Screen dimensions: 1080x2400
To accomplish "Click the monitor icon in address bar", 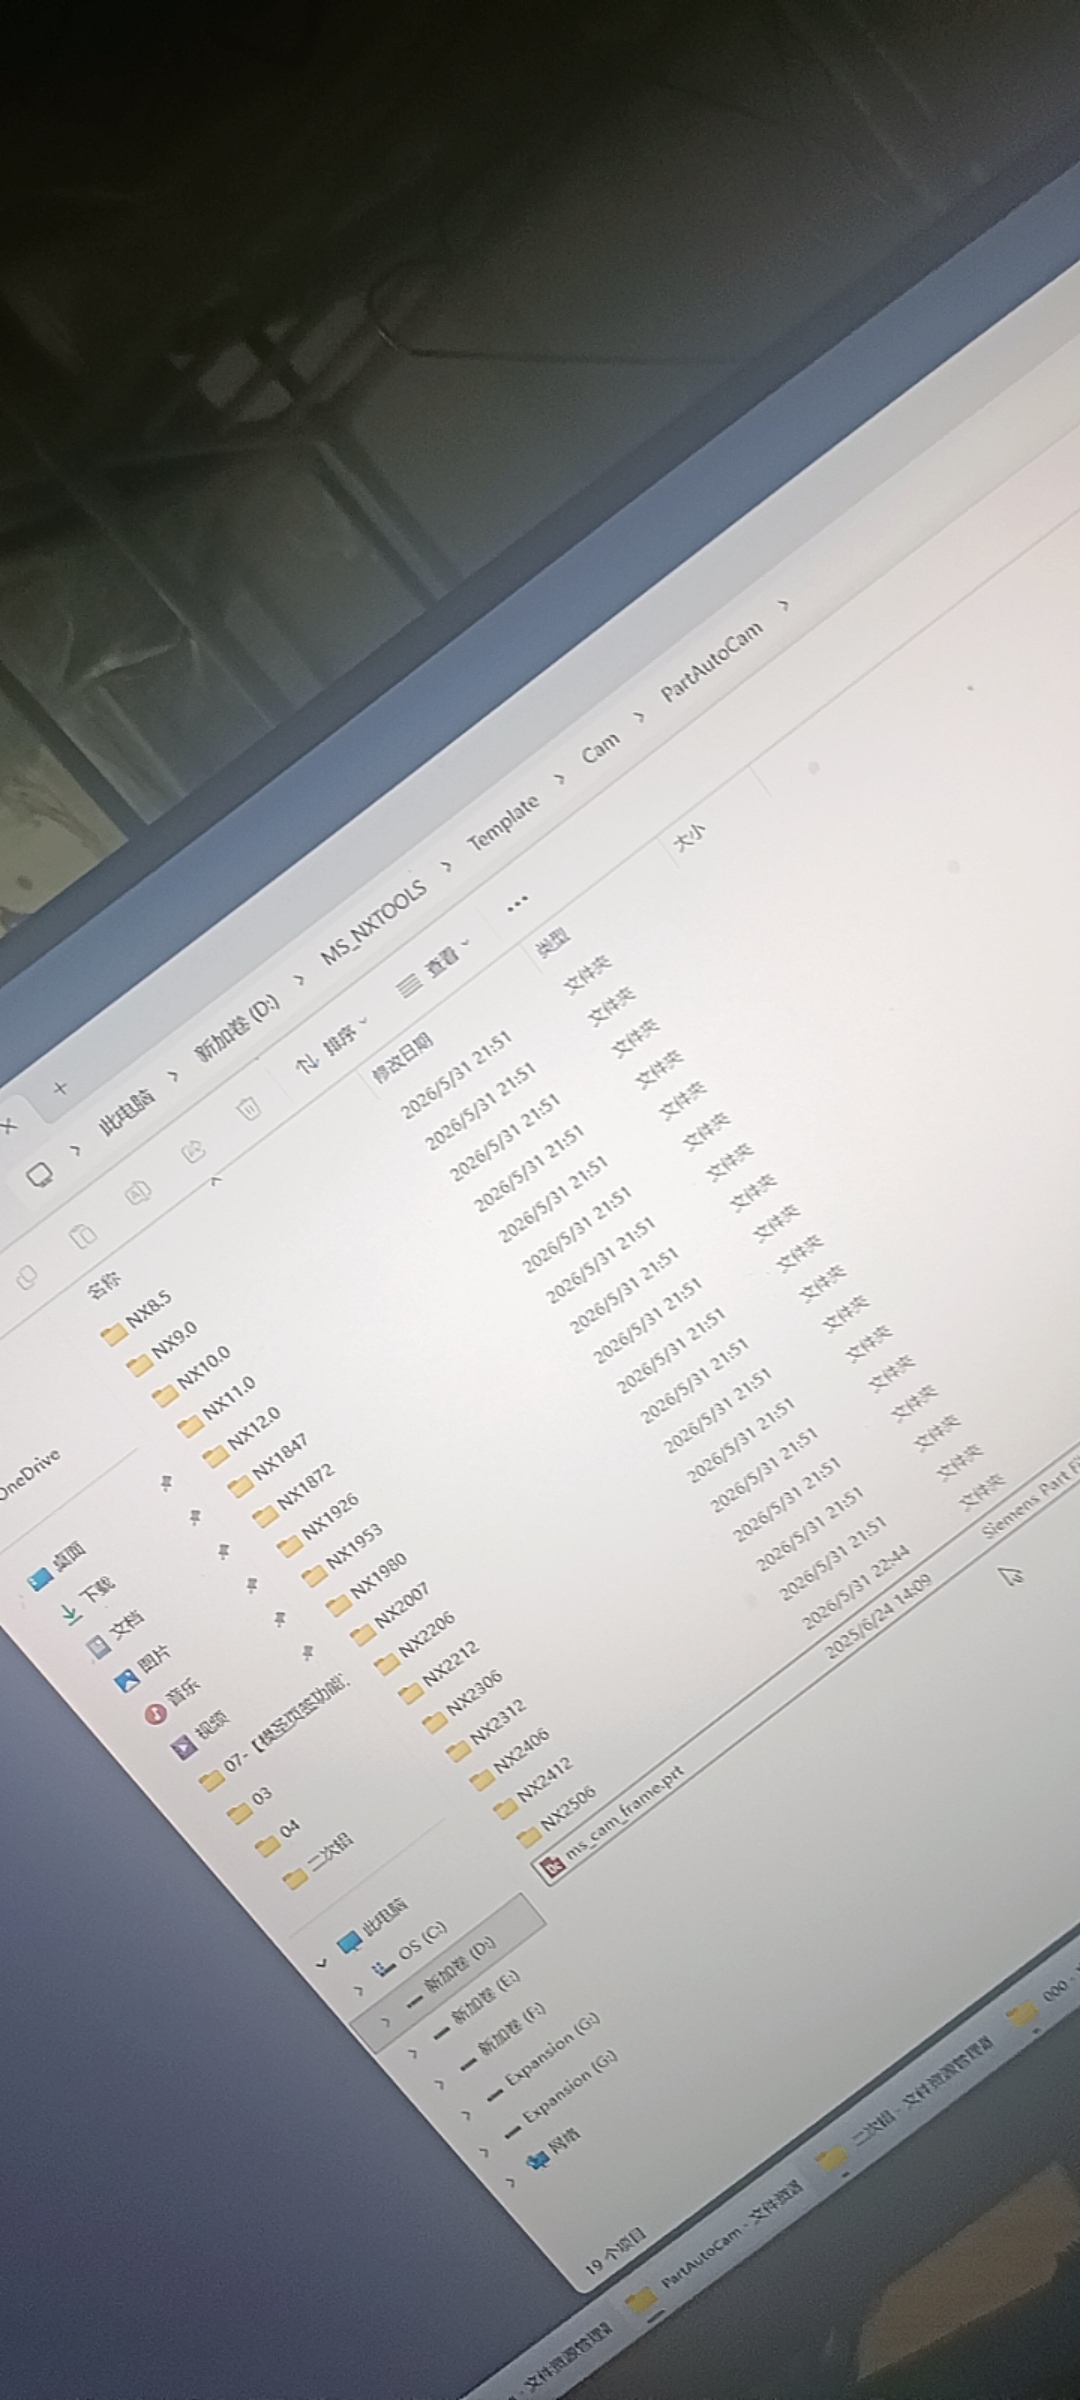I will tap(39, 1175).
